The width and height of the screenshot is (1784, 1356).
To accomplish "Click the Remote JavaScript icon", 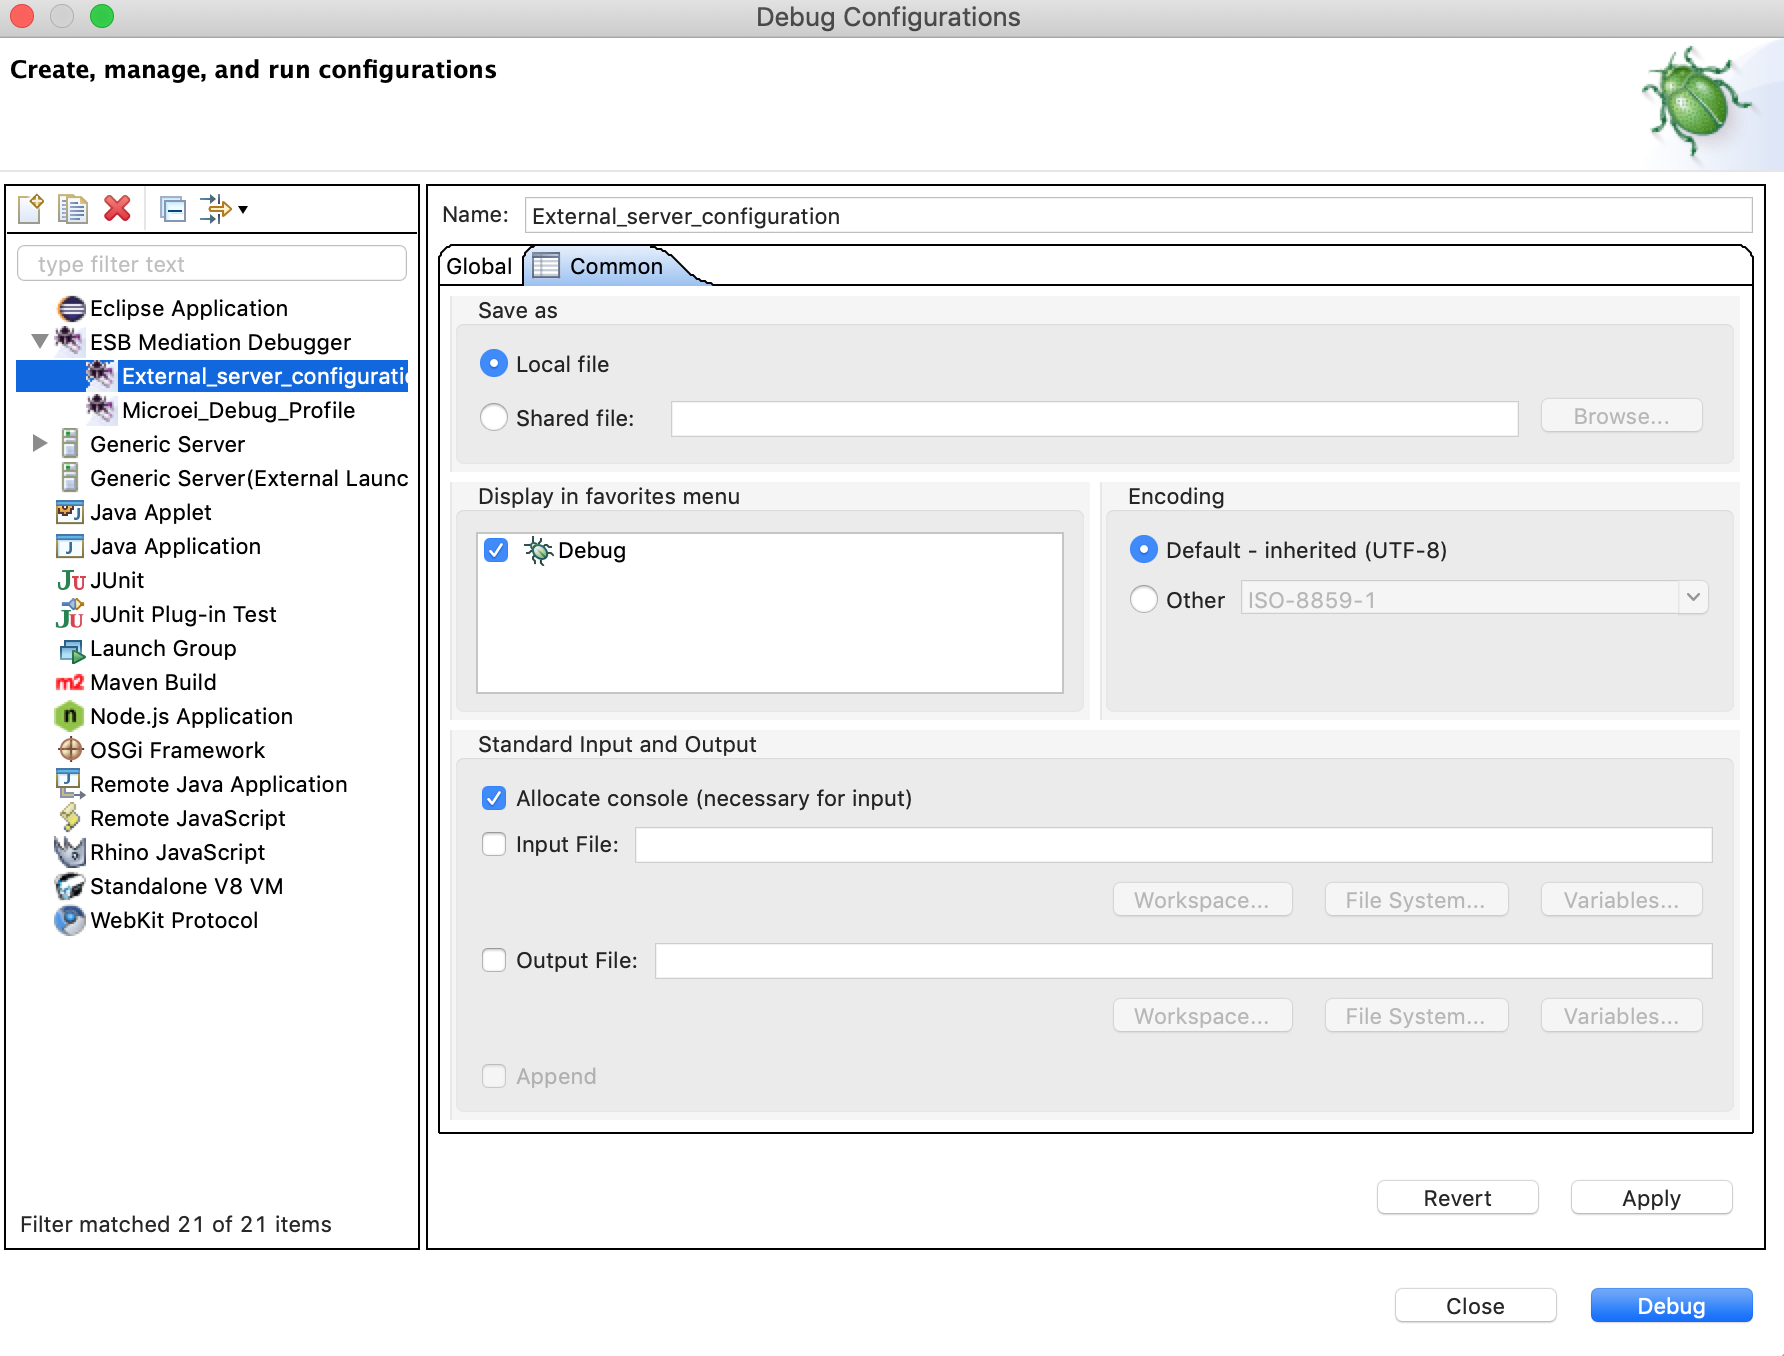I will tap(70, 818).
